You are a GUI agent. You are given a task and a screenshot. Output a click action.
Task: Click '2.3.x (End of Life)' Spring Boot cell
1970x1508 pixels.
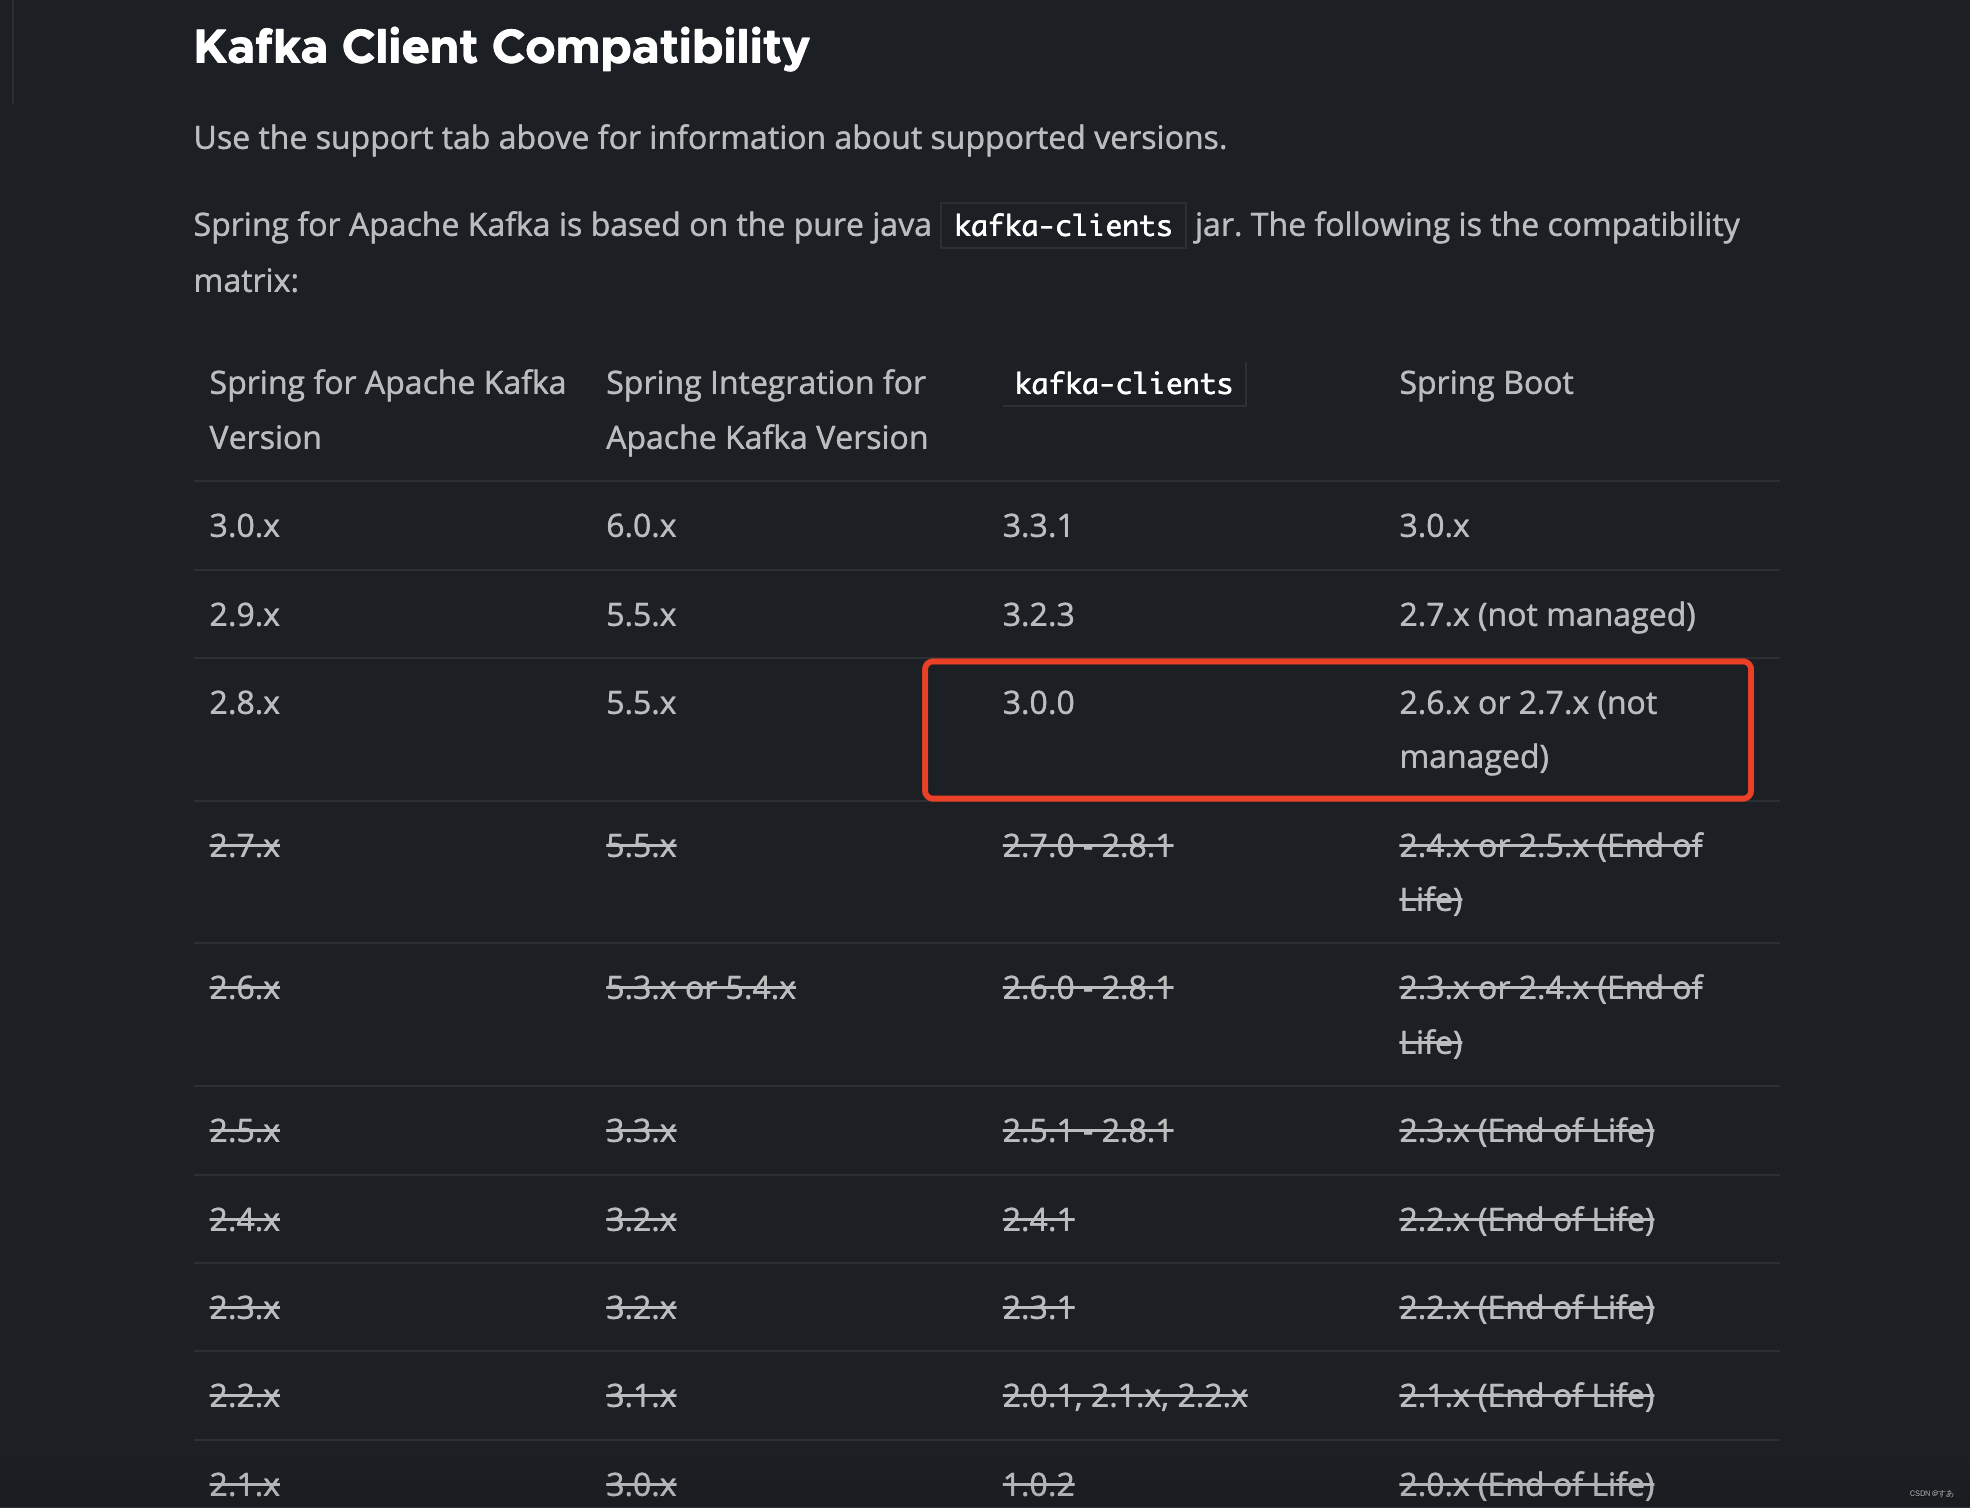point(1526,1131)
